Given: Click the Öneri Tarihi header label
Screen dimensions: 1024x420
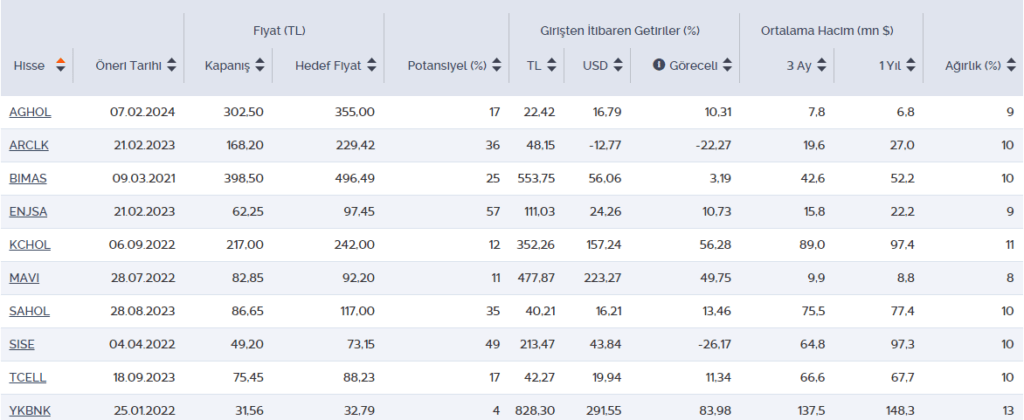Looking at the screenshot, I should pos(128,65).
